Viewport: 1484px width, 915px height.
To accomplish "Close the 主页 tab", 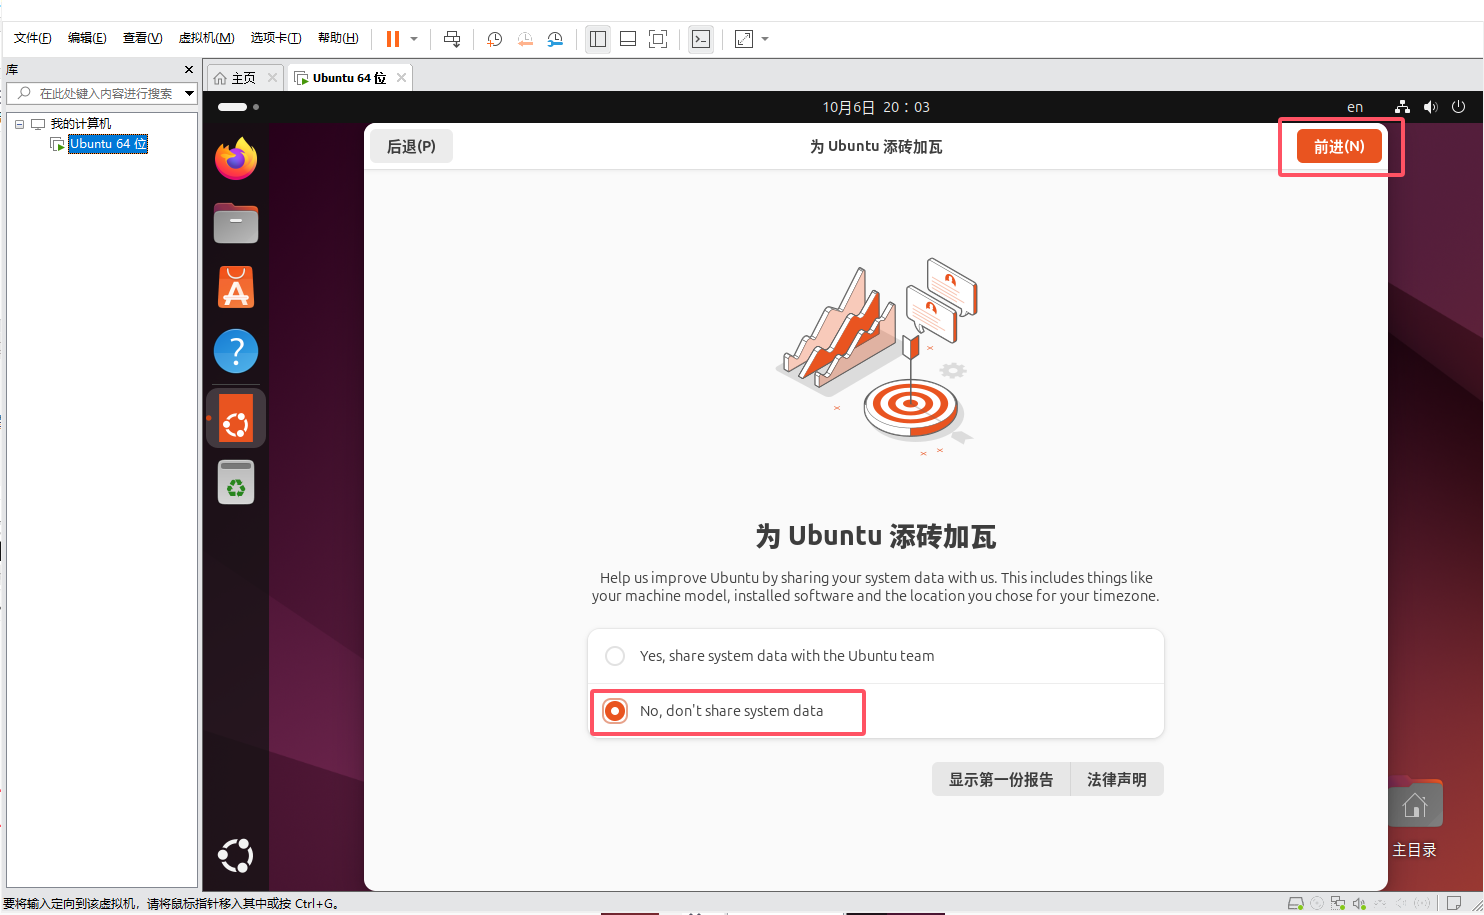I will click(272, 78).
